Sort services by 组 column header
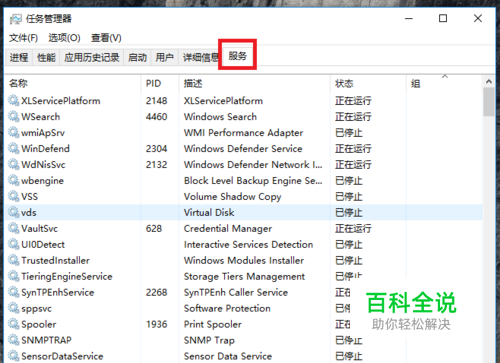 (444, 83)
